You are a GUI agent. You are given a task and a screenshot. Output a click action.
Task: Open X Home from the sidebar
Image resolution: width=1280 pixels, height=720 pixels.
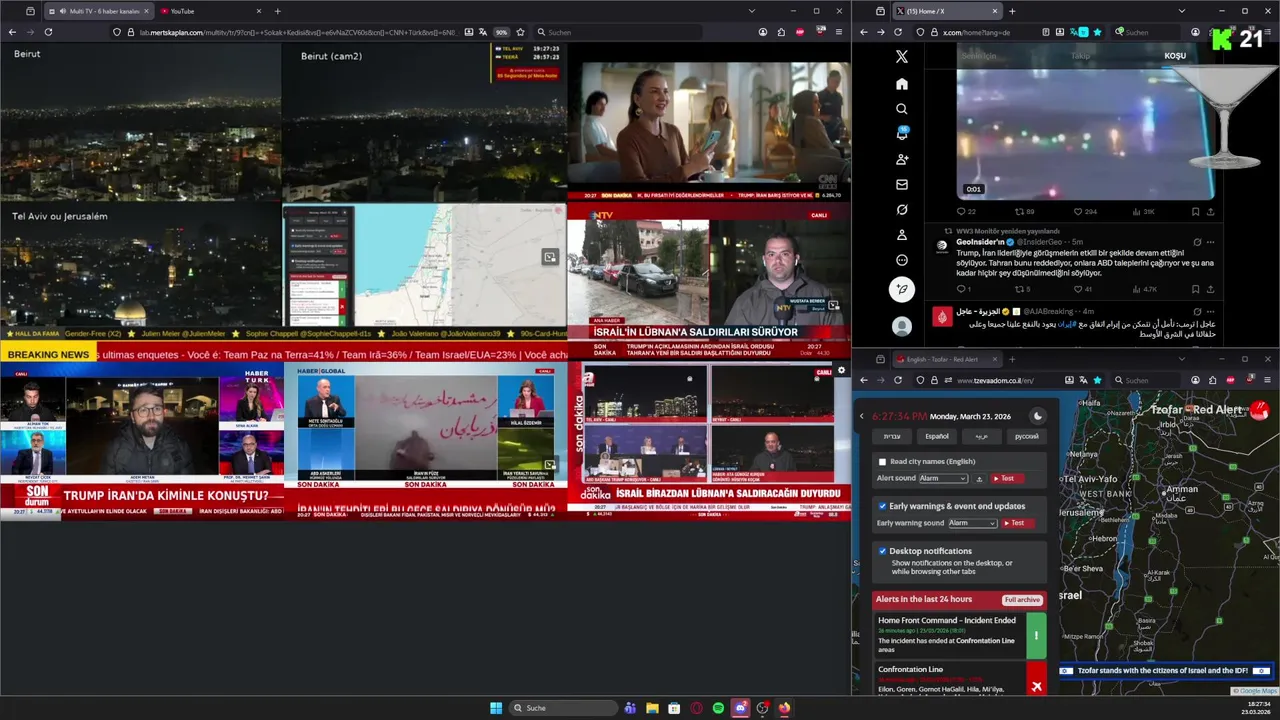pyautogui.click(x=901, y=84)
